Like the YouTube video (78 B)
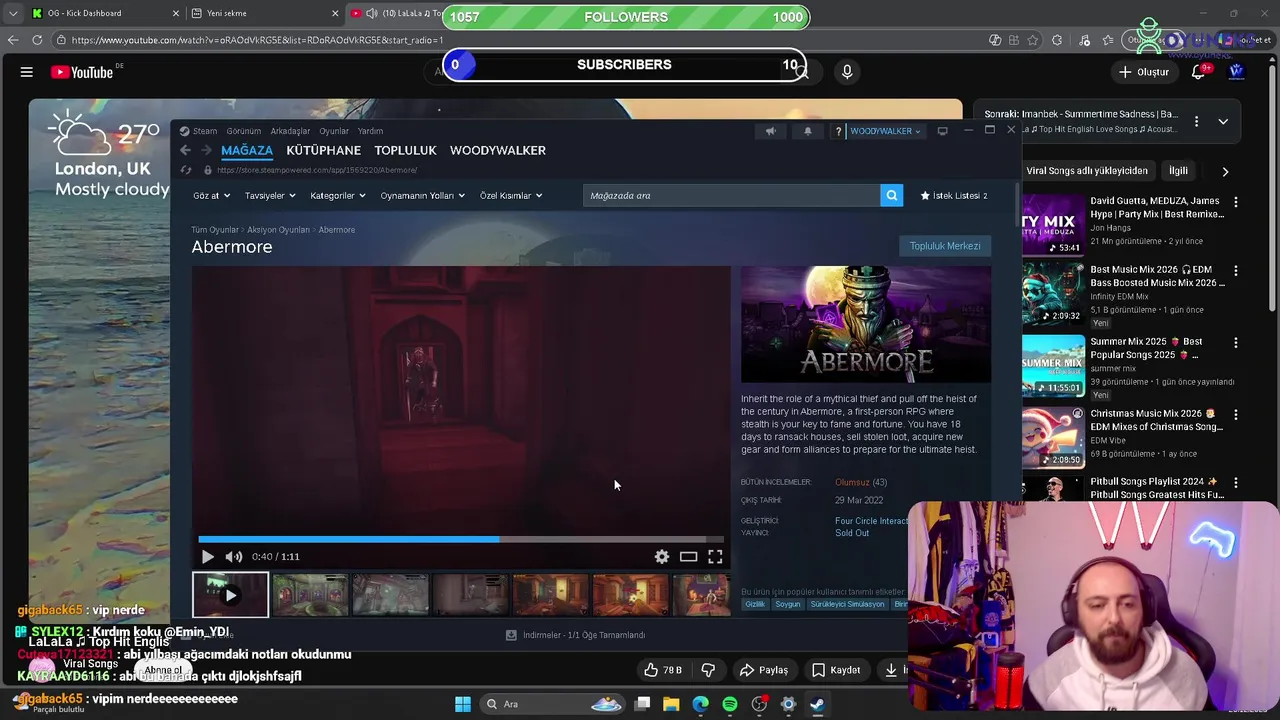This screenshot has width=1280, height=720. click(663, 670)
